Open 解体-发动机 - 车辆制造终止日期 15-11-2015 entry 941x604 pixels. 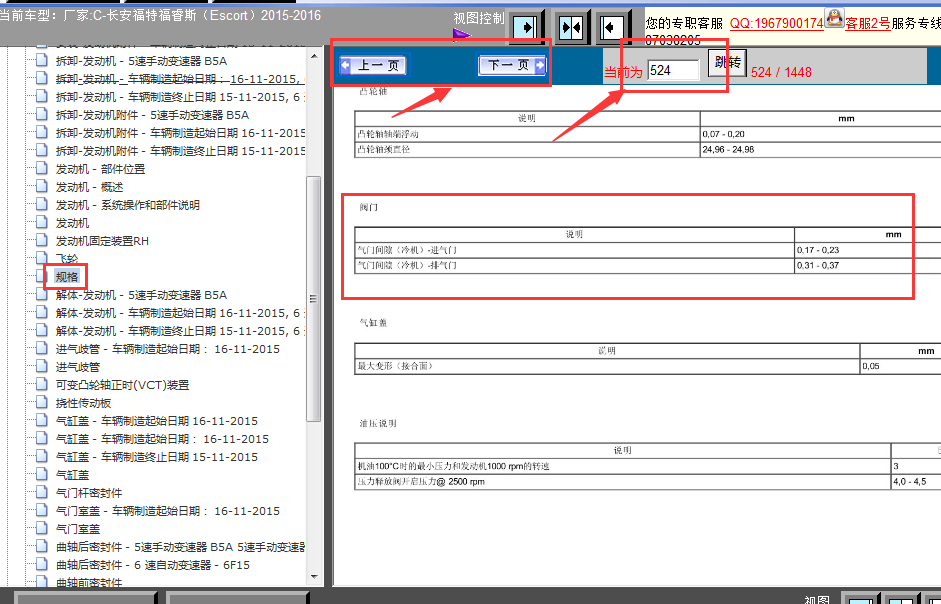pos(180,331)
